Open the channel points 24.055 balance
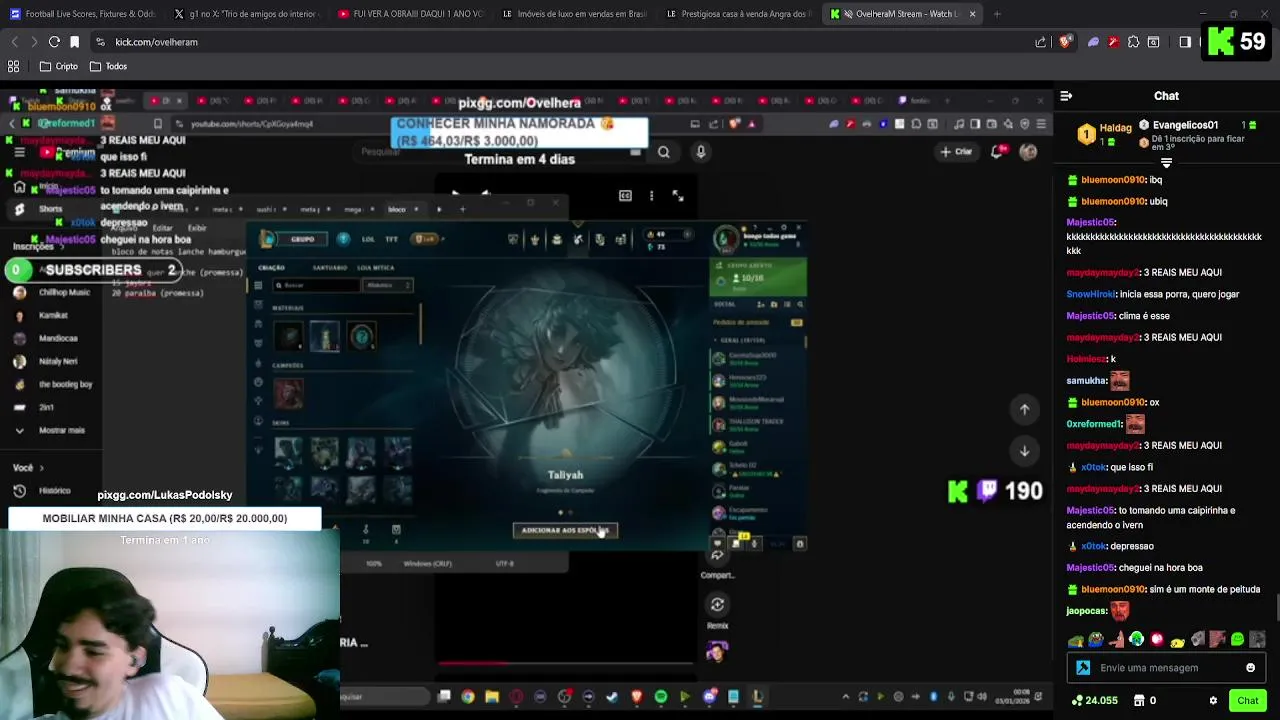The height and width of the screenshot is (720, 1280). [1094, 701]
